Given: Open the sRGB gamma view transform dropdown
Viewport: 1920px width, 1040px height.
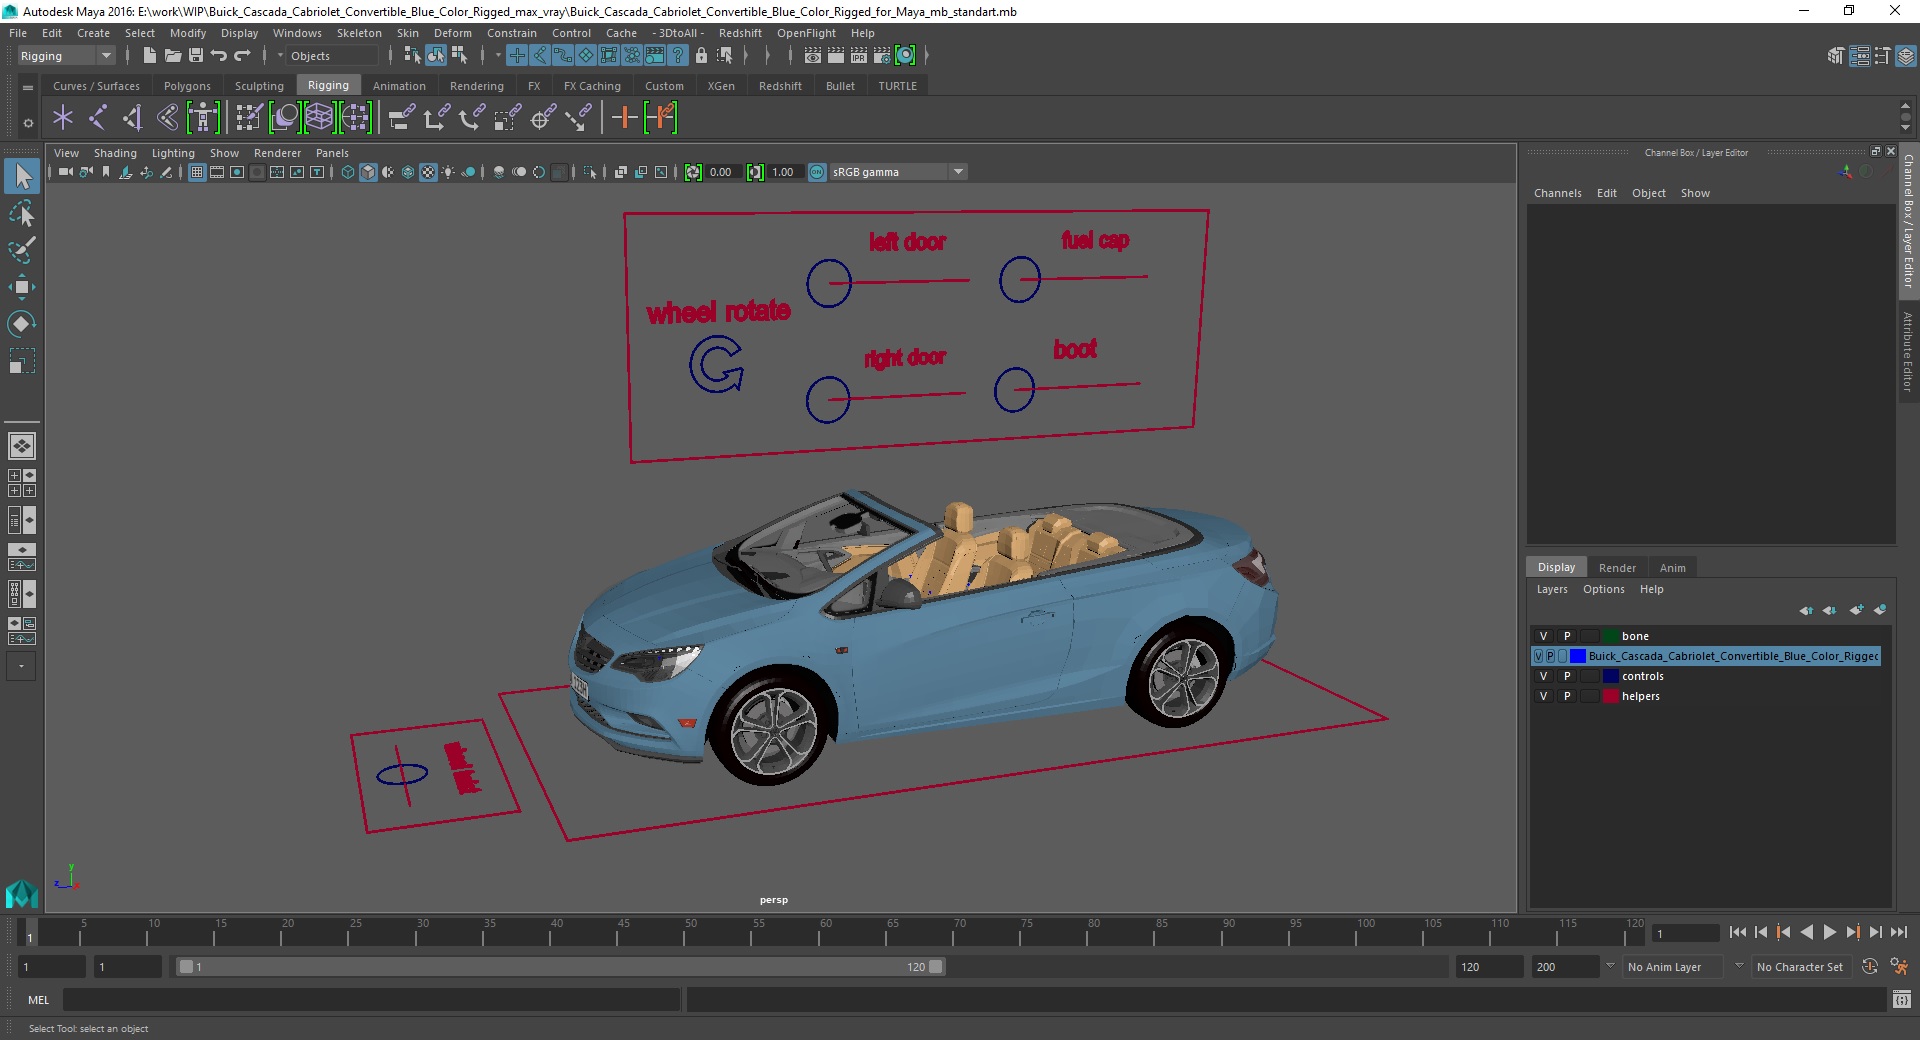Looking at the screenshot, I should [898, 172].
